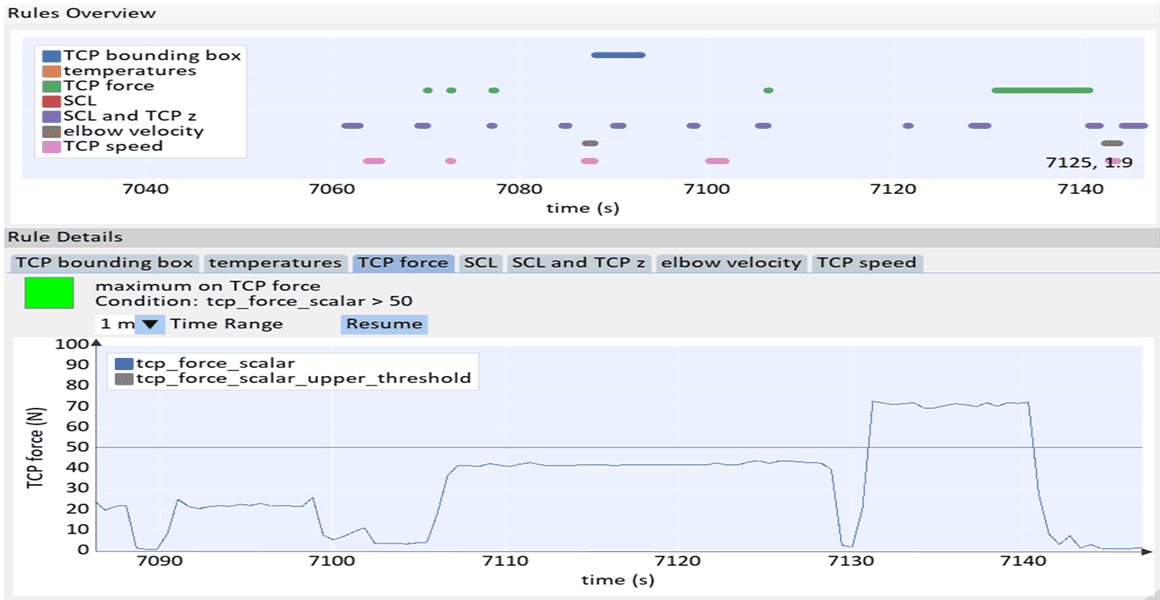Screen dimensions: 1160x600
Task: Click the blue TCP bounding box legend swatch
Action: point(50,56)
